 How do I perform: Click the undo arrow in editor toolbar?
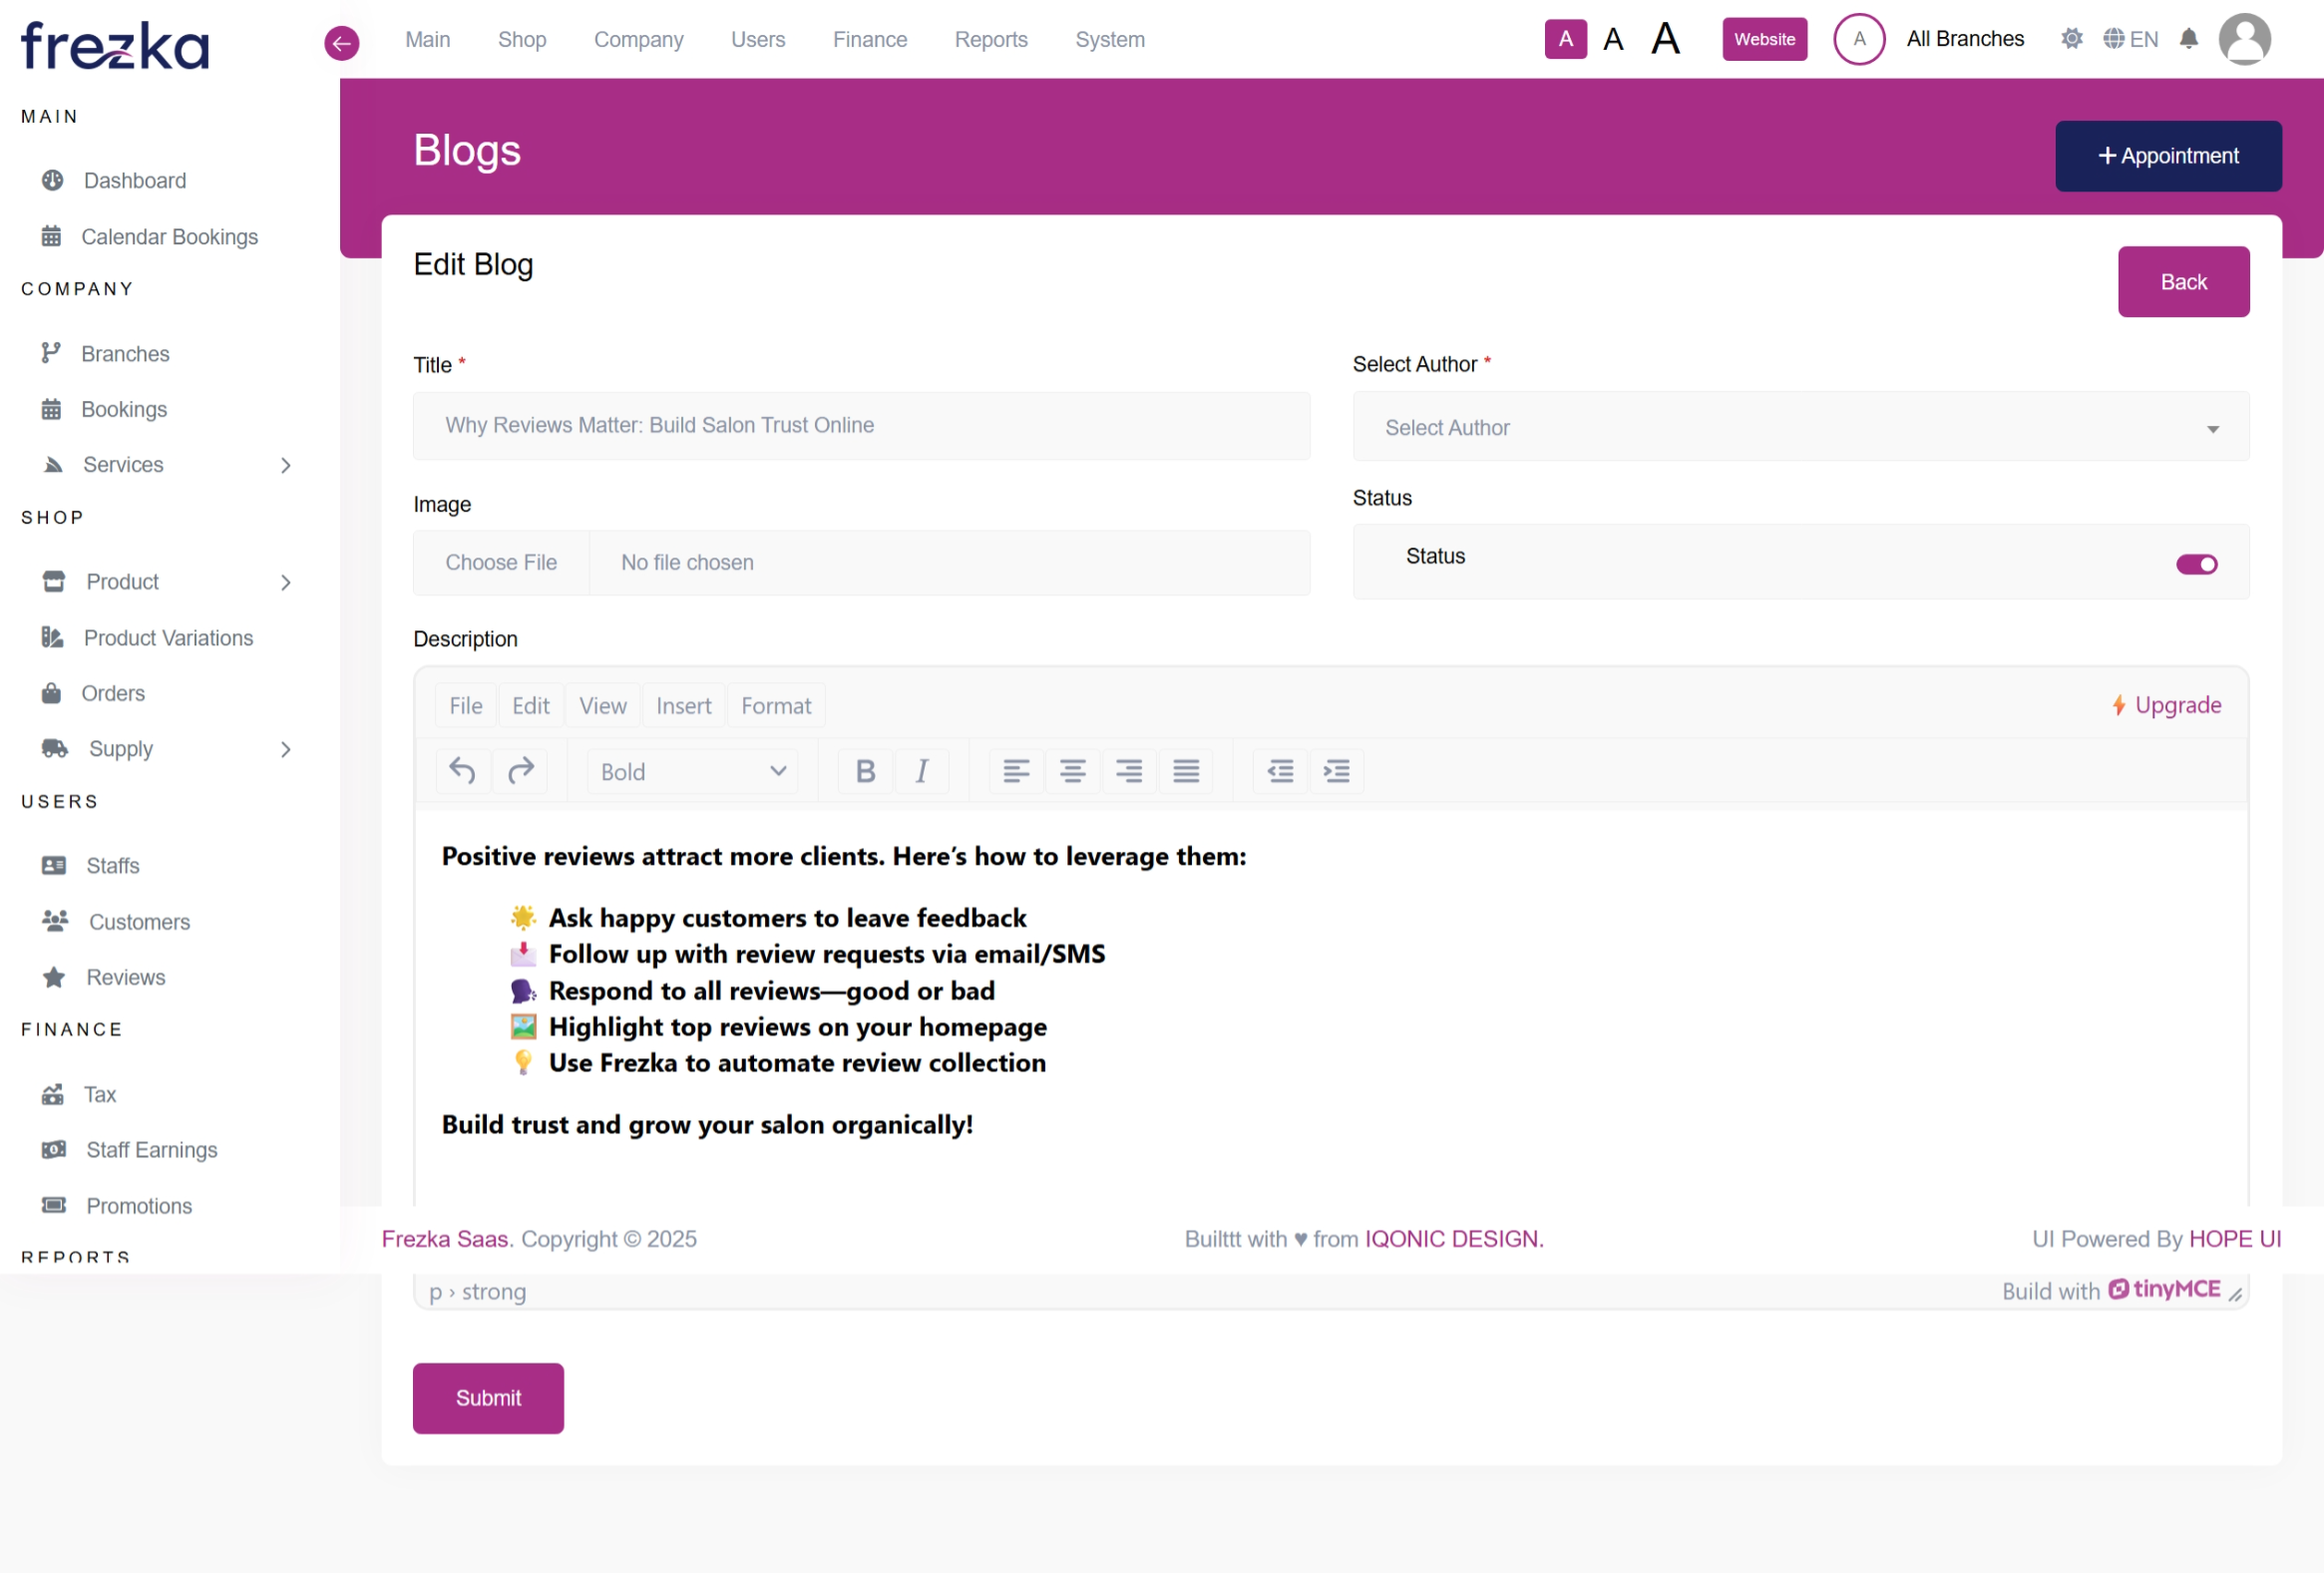pyautogui.click(x=462, y=771)
